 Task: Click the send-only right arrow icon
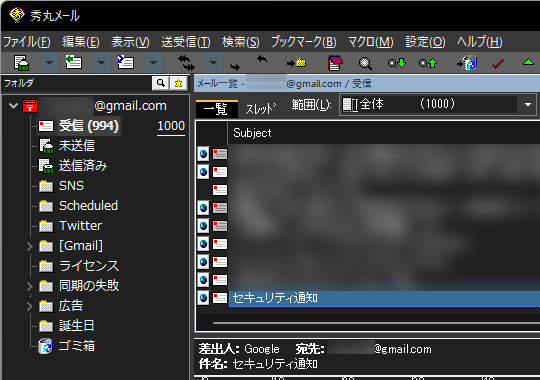coord(235,66)
